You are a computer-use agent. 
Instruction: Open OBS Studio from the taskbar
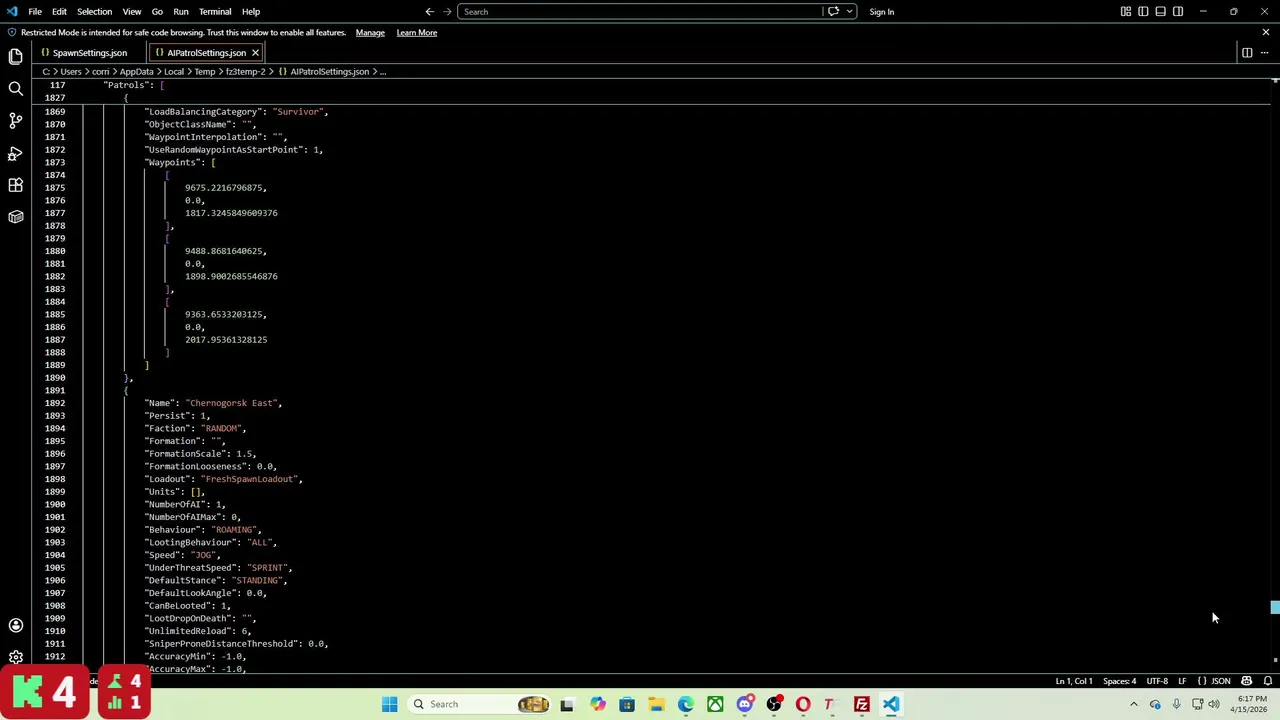774,704
